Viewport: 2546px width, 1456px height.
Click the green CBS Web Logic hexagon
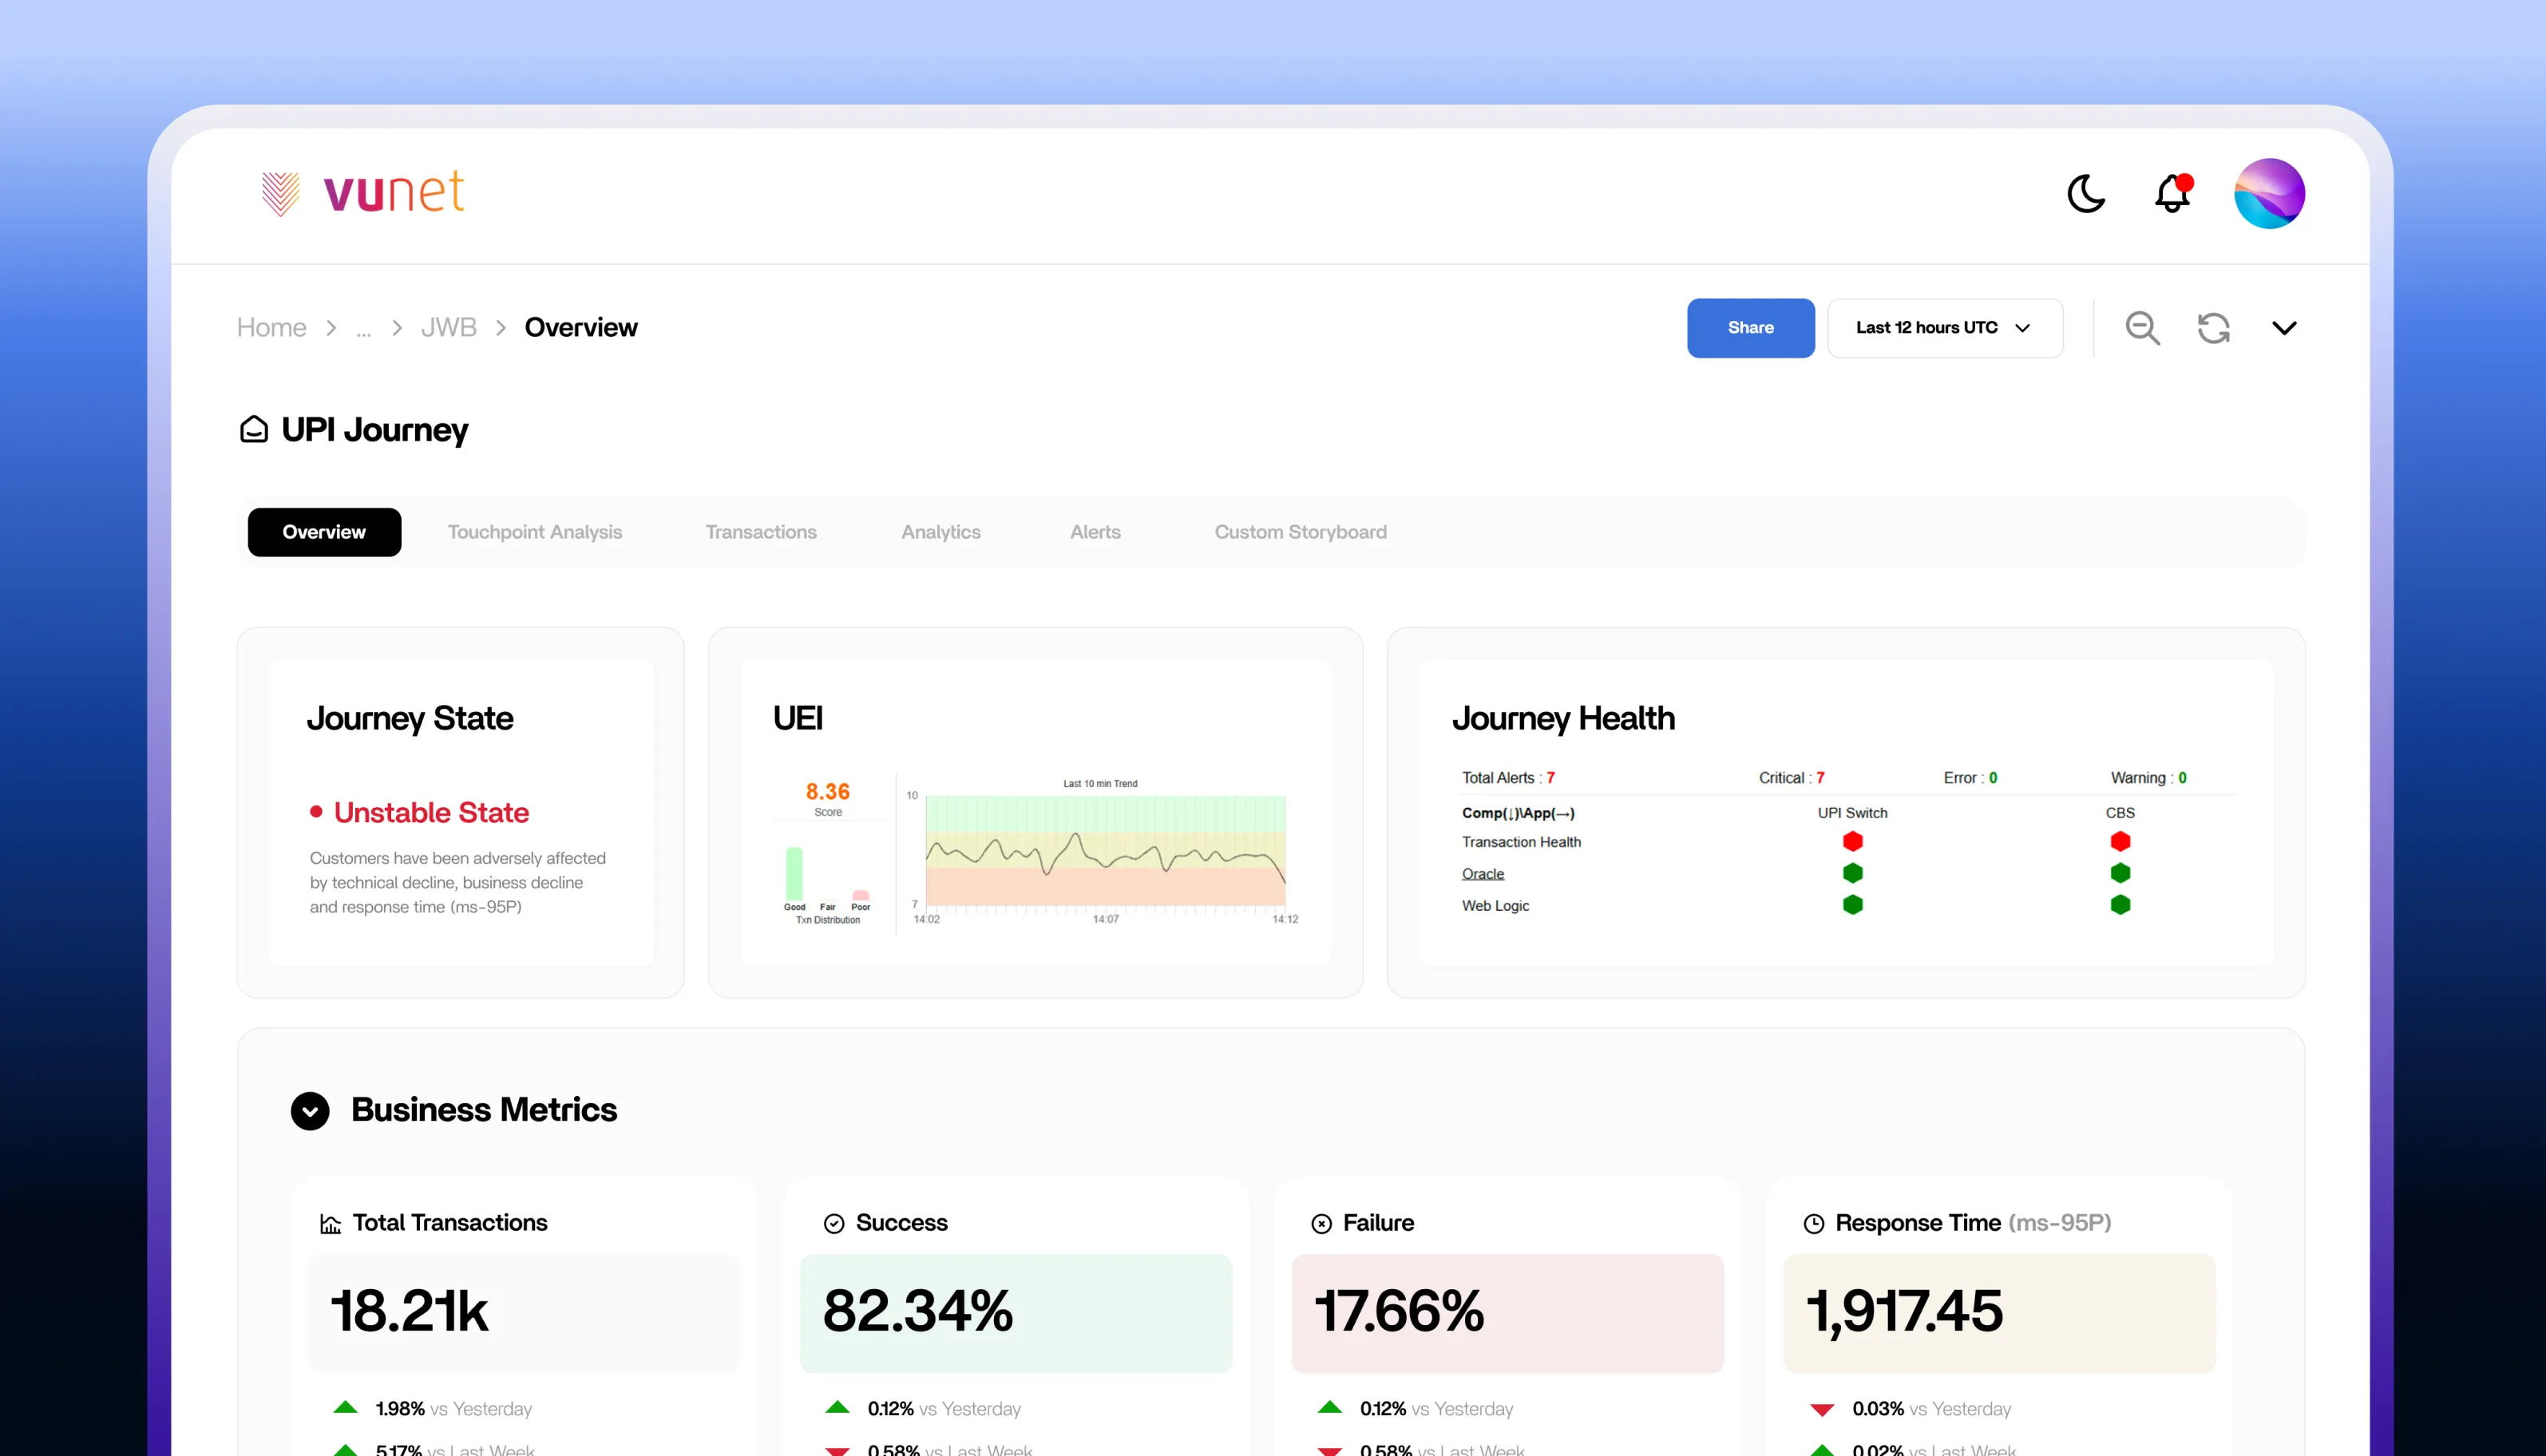[x=2120, y=905]
